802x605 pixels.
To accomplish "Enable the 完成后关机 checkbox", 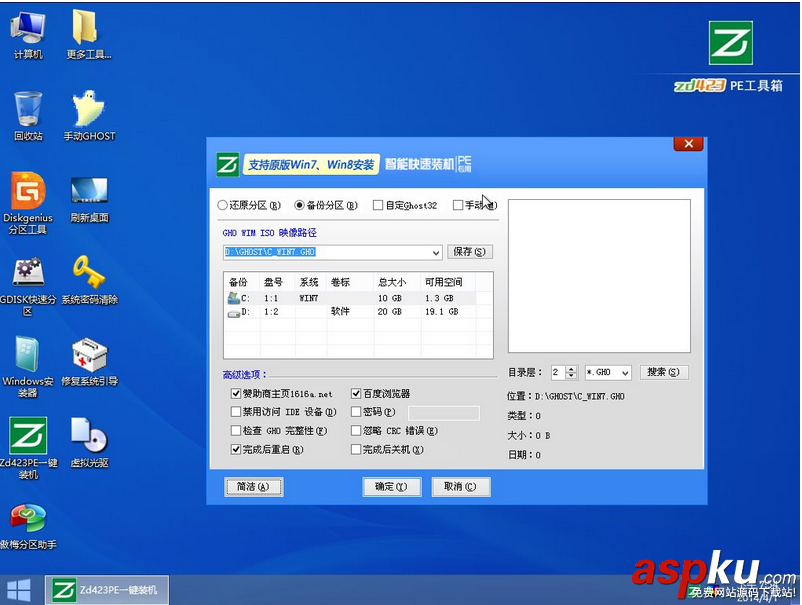I will (357, 450).
